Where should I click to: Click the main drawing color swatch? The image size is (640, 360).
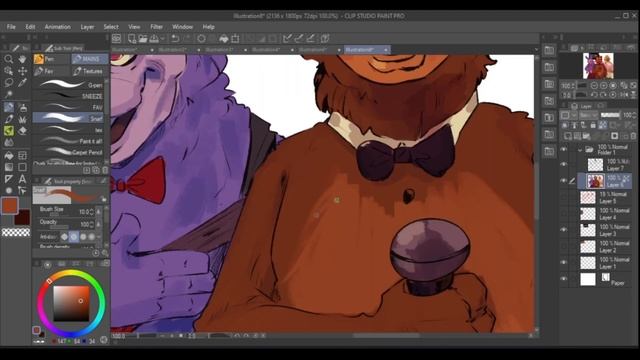tap(10, 205)
